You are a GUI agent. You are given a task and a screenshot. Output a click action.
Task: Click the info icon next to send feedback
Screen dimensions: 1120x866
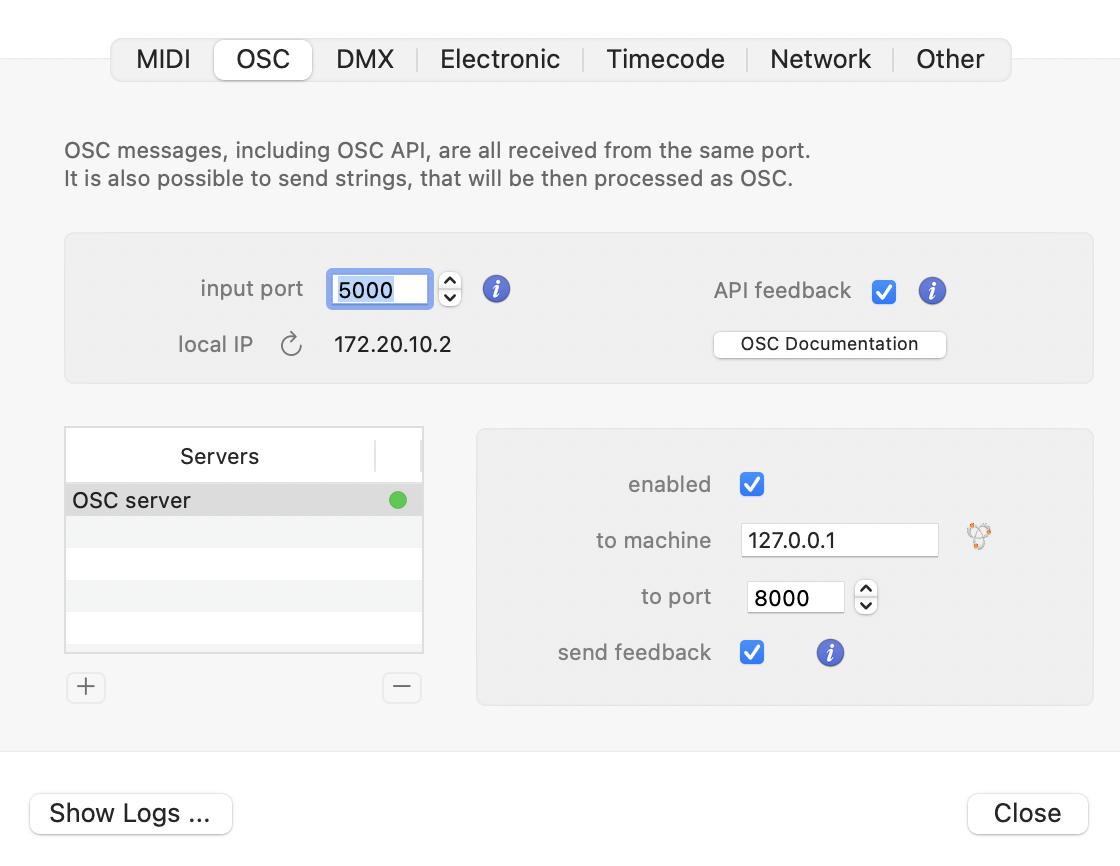tap(830, 653)
